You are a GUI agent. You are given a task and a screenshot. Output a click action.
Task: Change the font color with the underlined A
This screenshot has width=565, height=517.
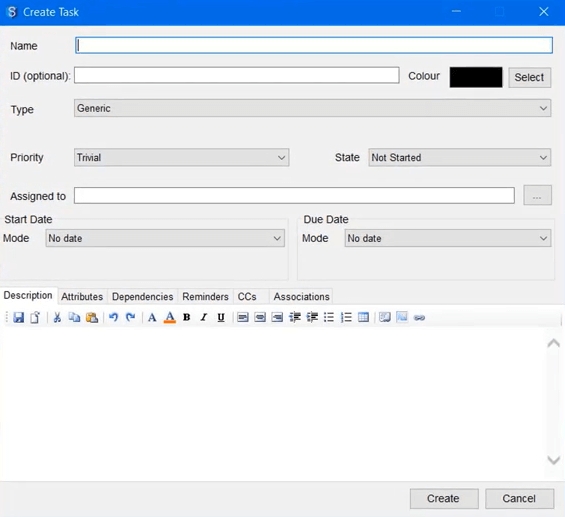(170, 317)
